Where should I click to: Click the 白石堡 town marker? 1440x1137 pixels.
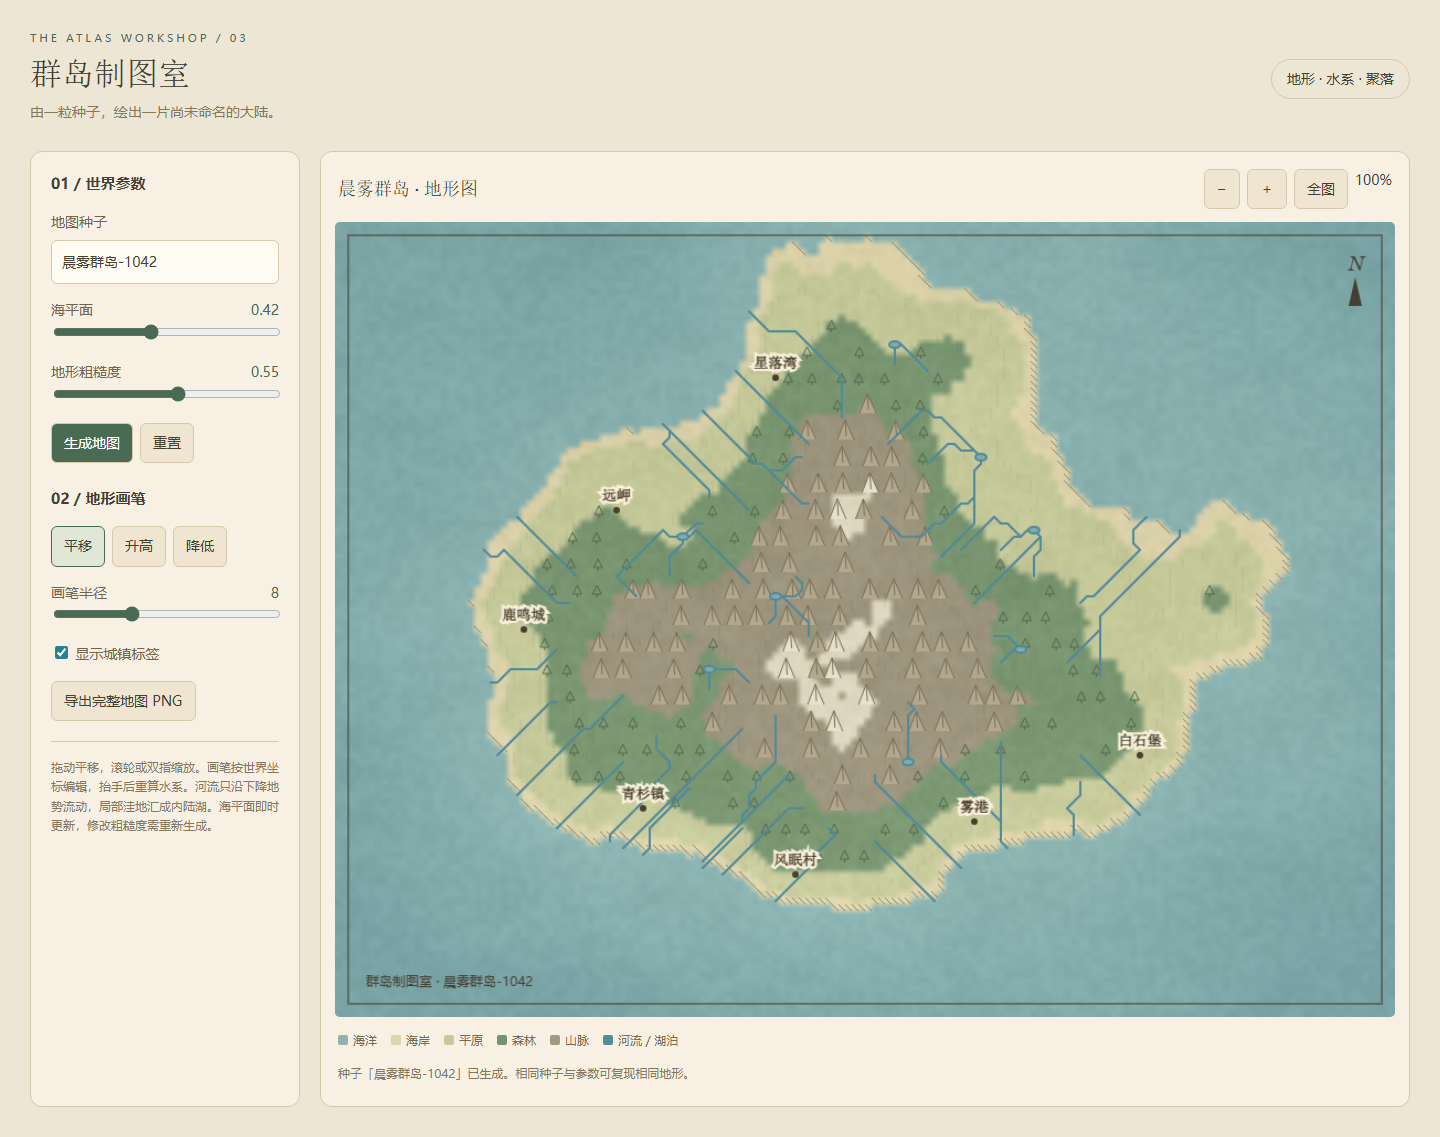tap(1140, 755)
